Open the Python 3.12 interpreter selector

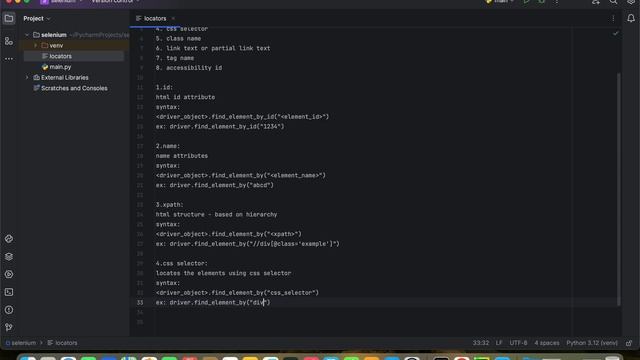point(592,343)
